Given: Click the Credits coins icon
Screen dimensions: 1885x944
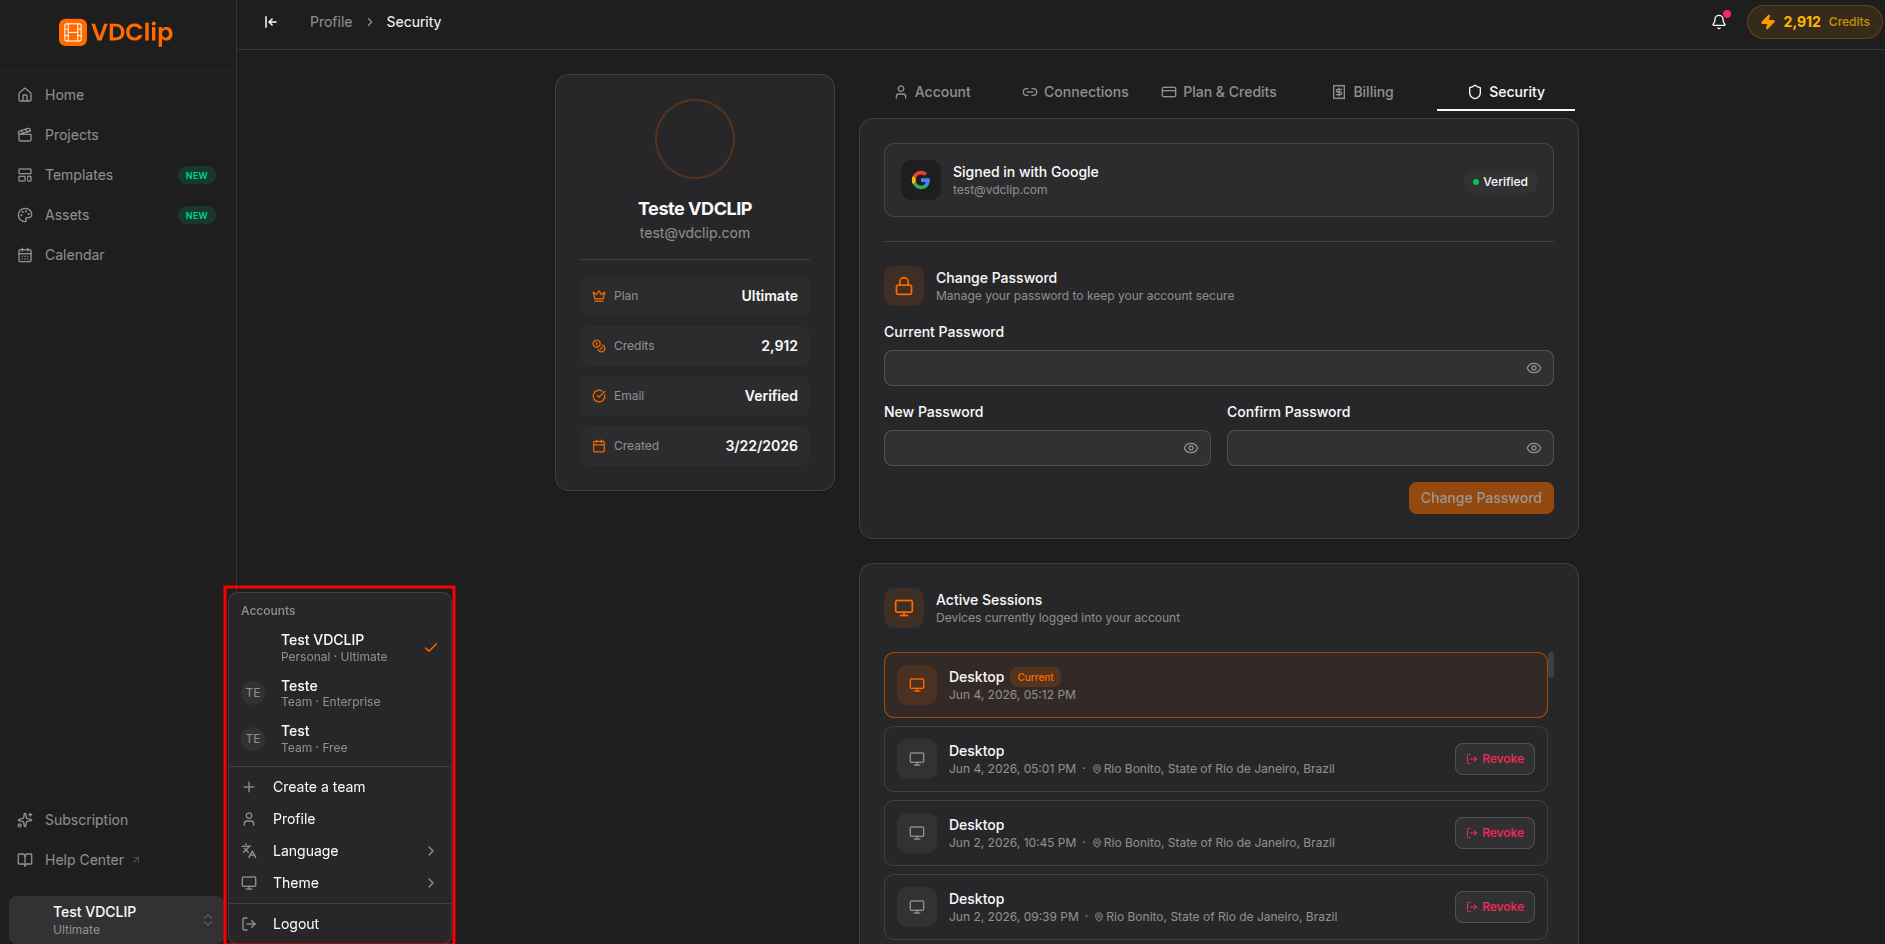Looking at the screenshot, I should point(599,346).
